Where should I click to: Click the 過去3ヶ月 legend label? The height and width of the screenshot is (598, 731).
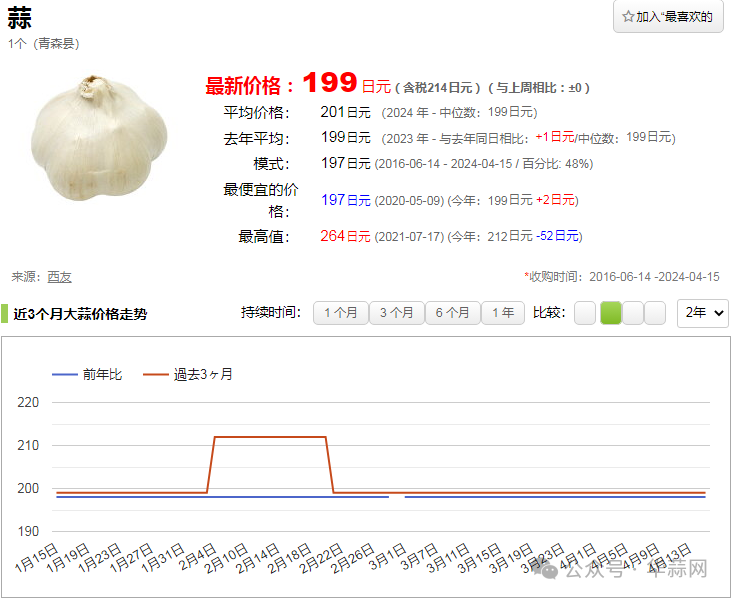pos(203,374)
